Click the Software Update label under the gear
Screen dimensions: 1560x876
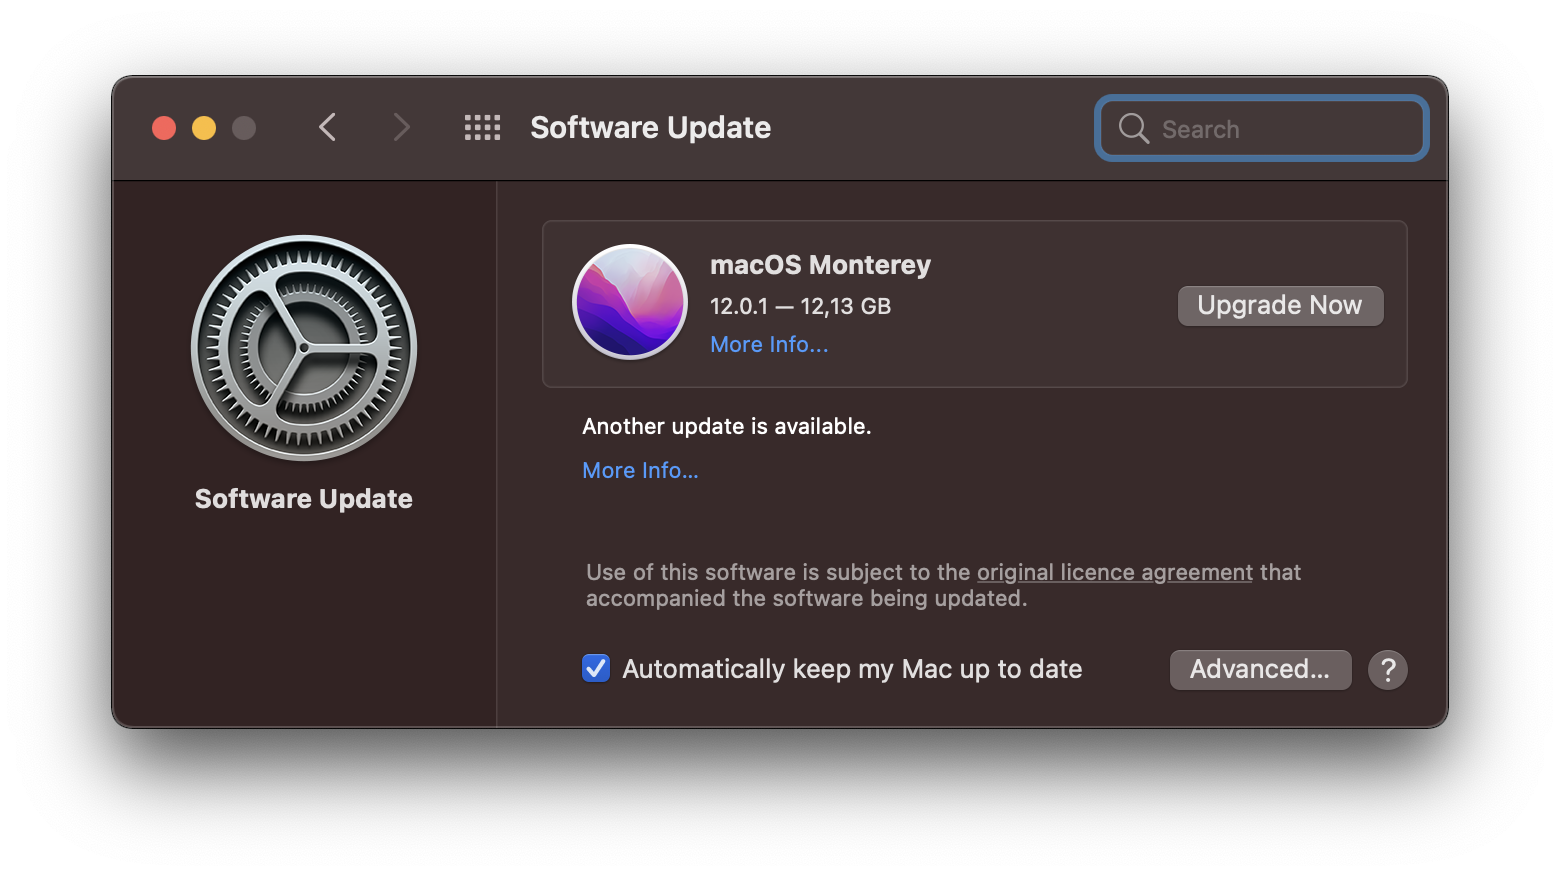[304, 499]
